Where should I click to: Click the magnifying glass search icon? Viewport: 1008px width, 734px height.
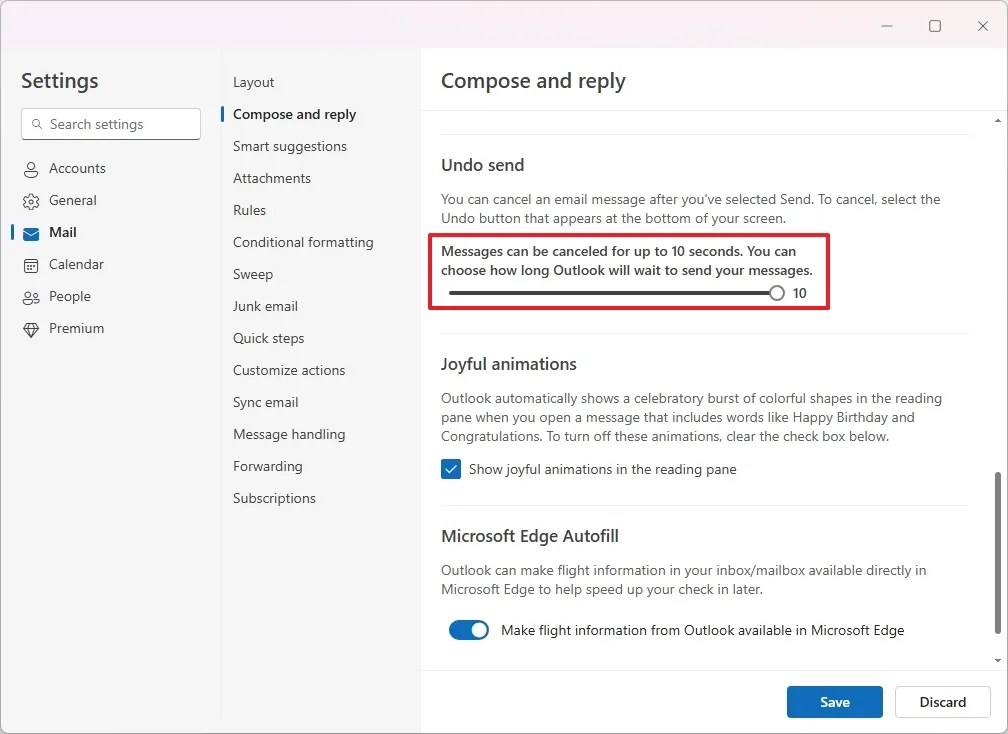click(38, 124)
